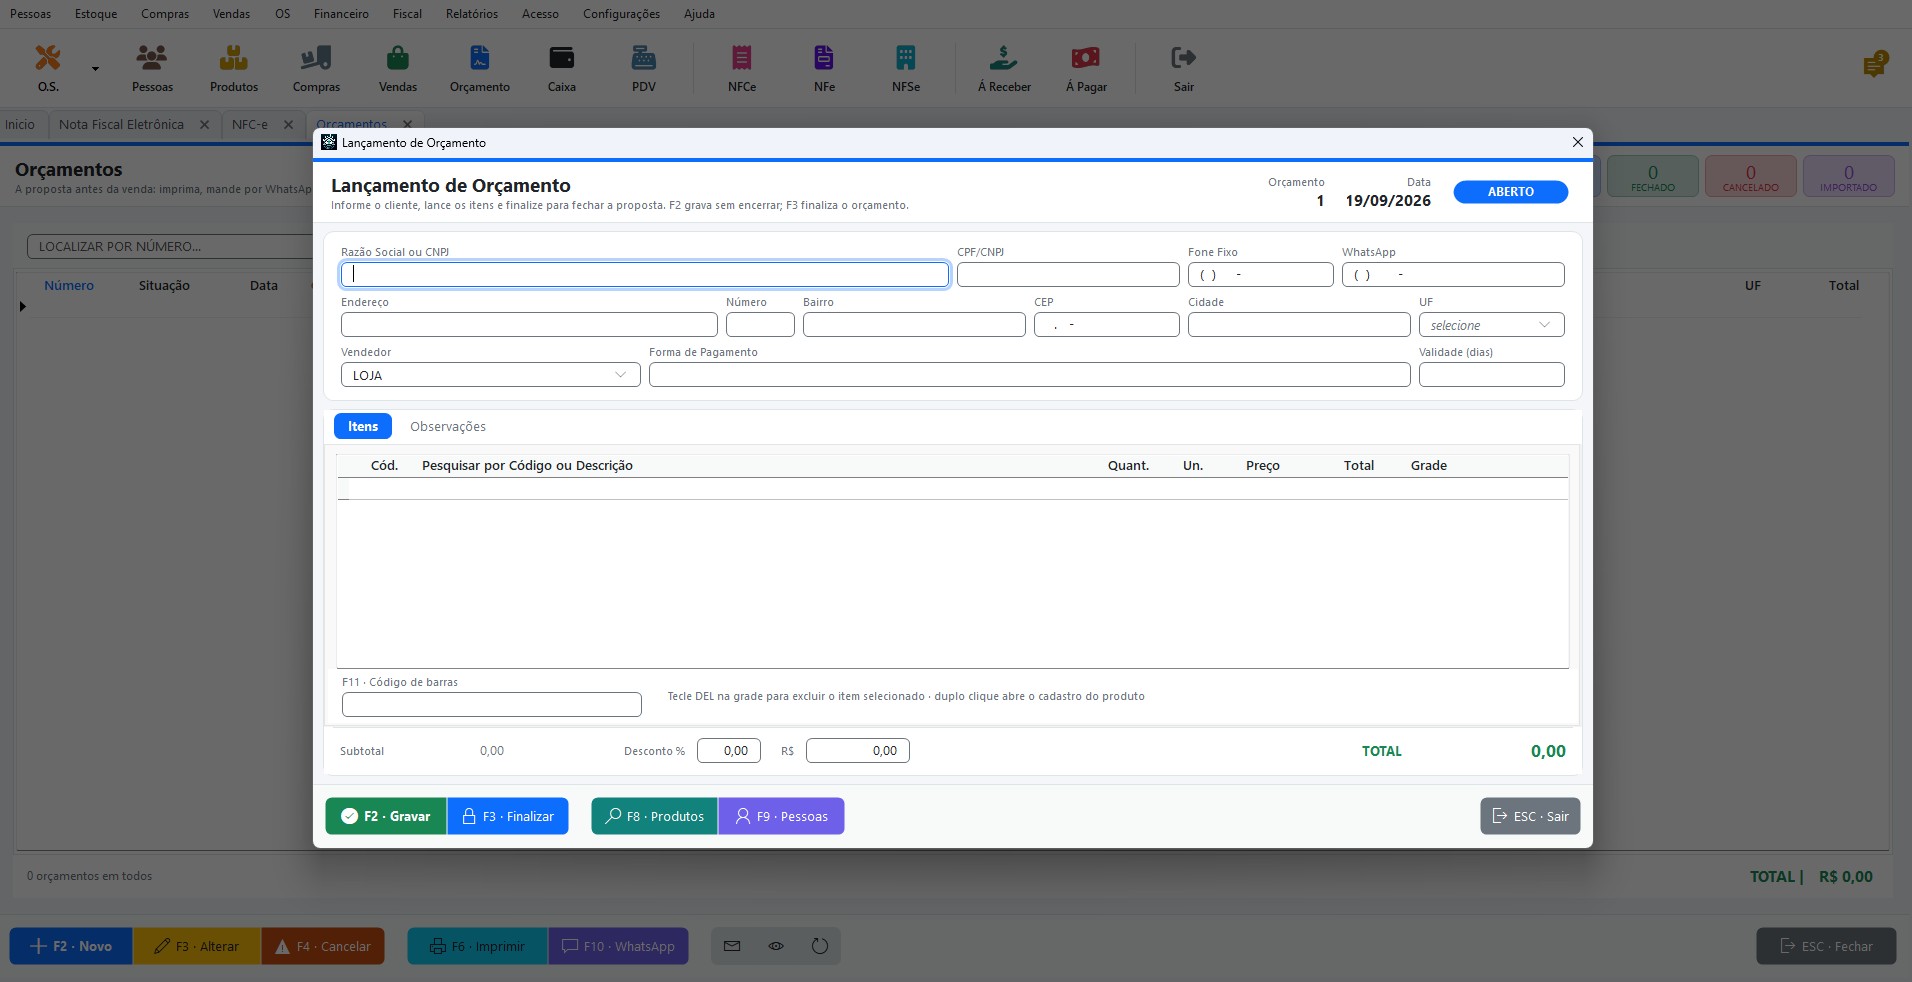The width and height of the screenshot is (1912, 982).
Task: Open Á Receber toolbar icon
Action: coord(1004,67)
